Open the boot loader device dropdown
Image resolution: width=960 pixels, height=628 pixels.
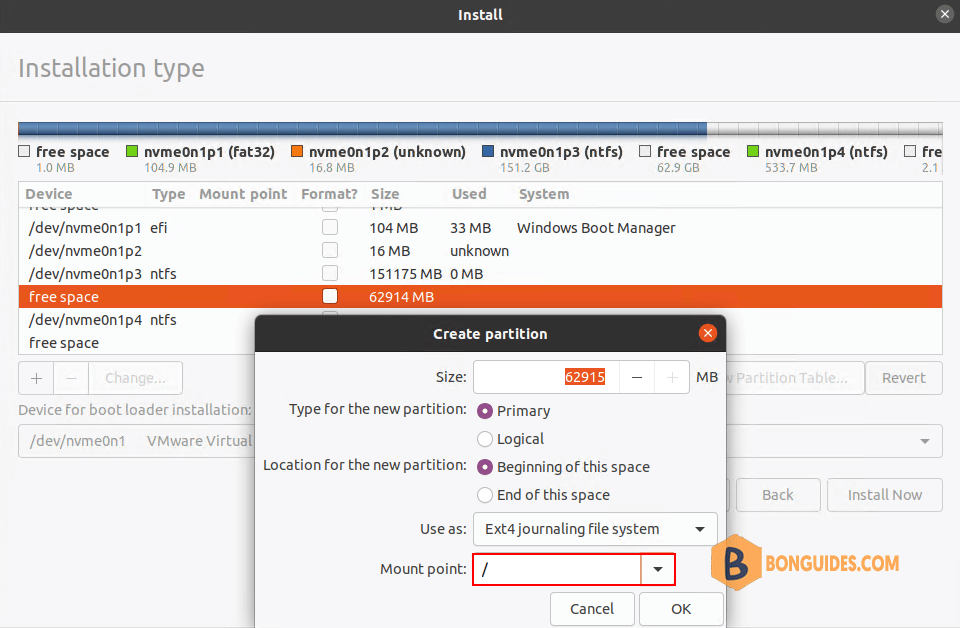point(922,441)
